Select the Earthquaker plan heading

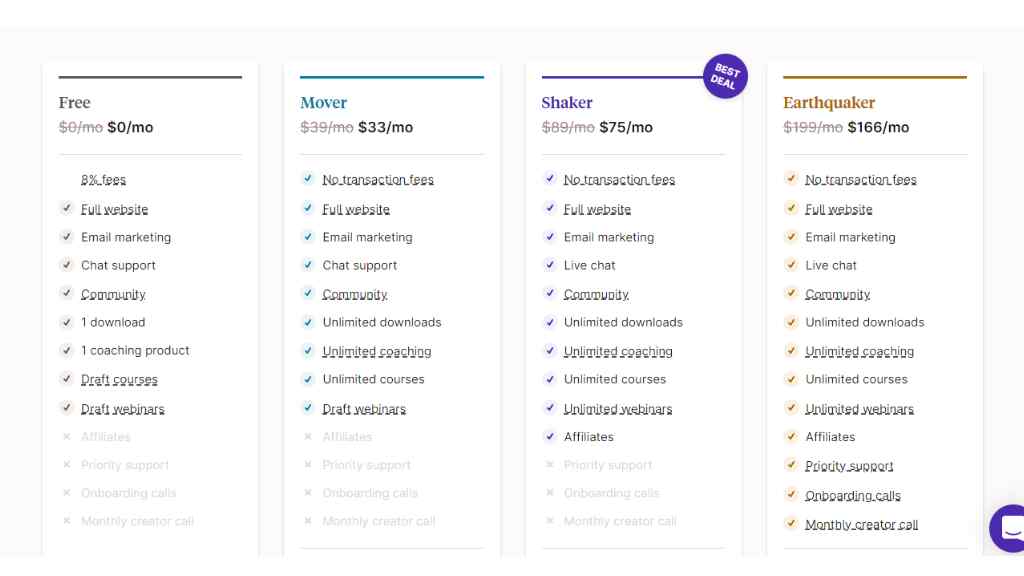(829, 103)
